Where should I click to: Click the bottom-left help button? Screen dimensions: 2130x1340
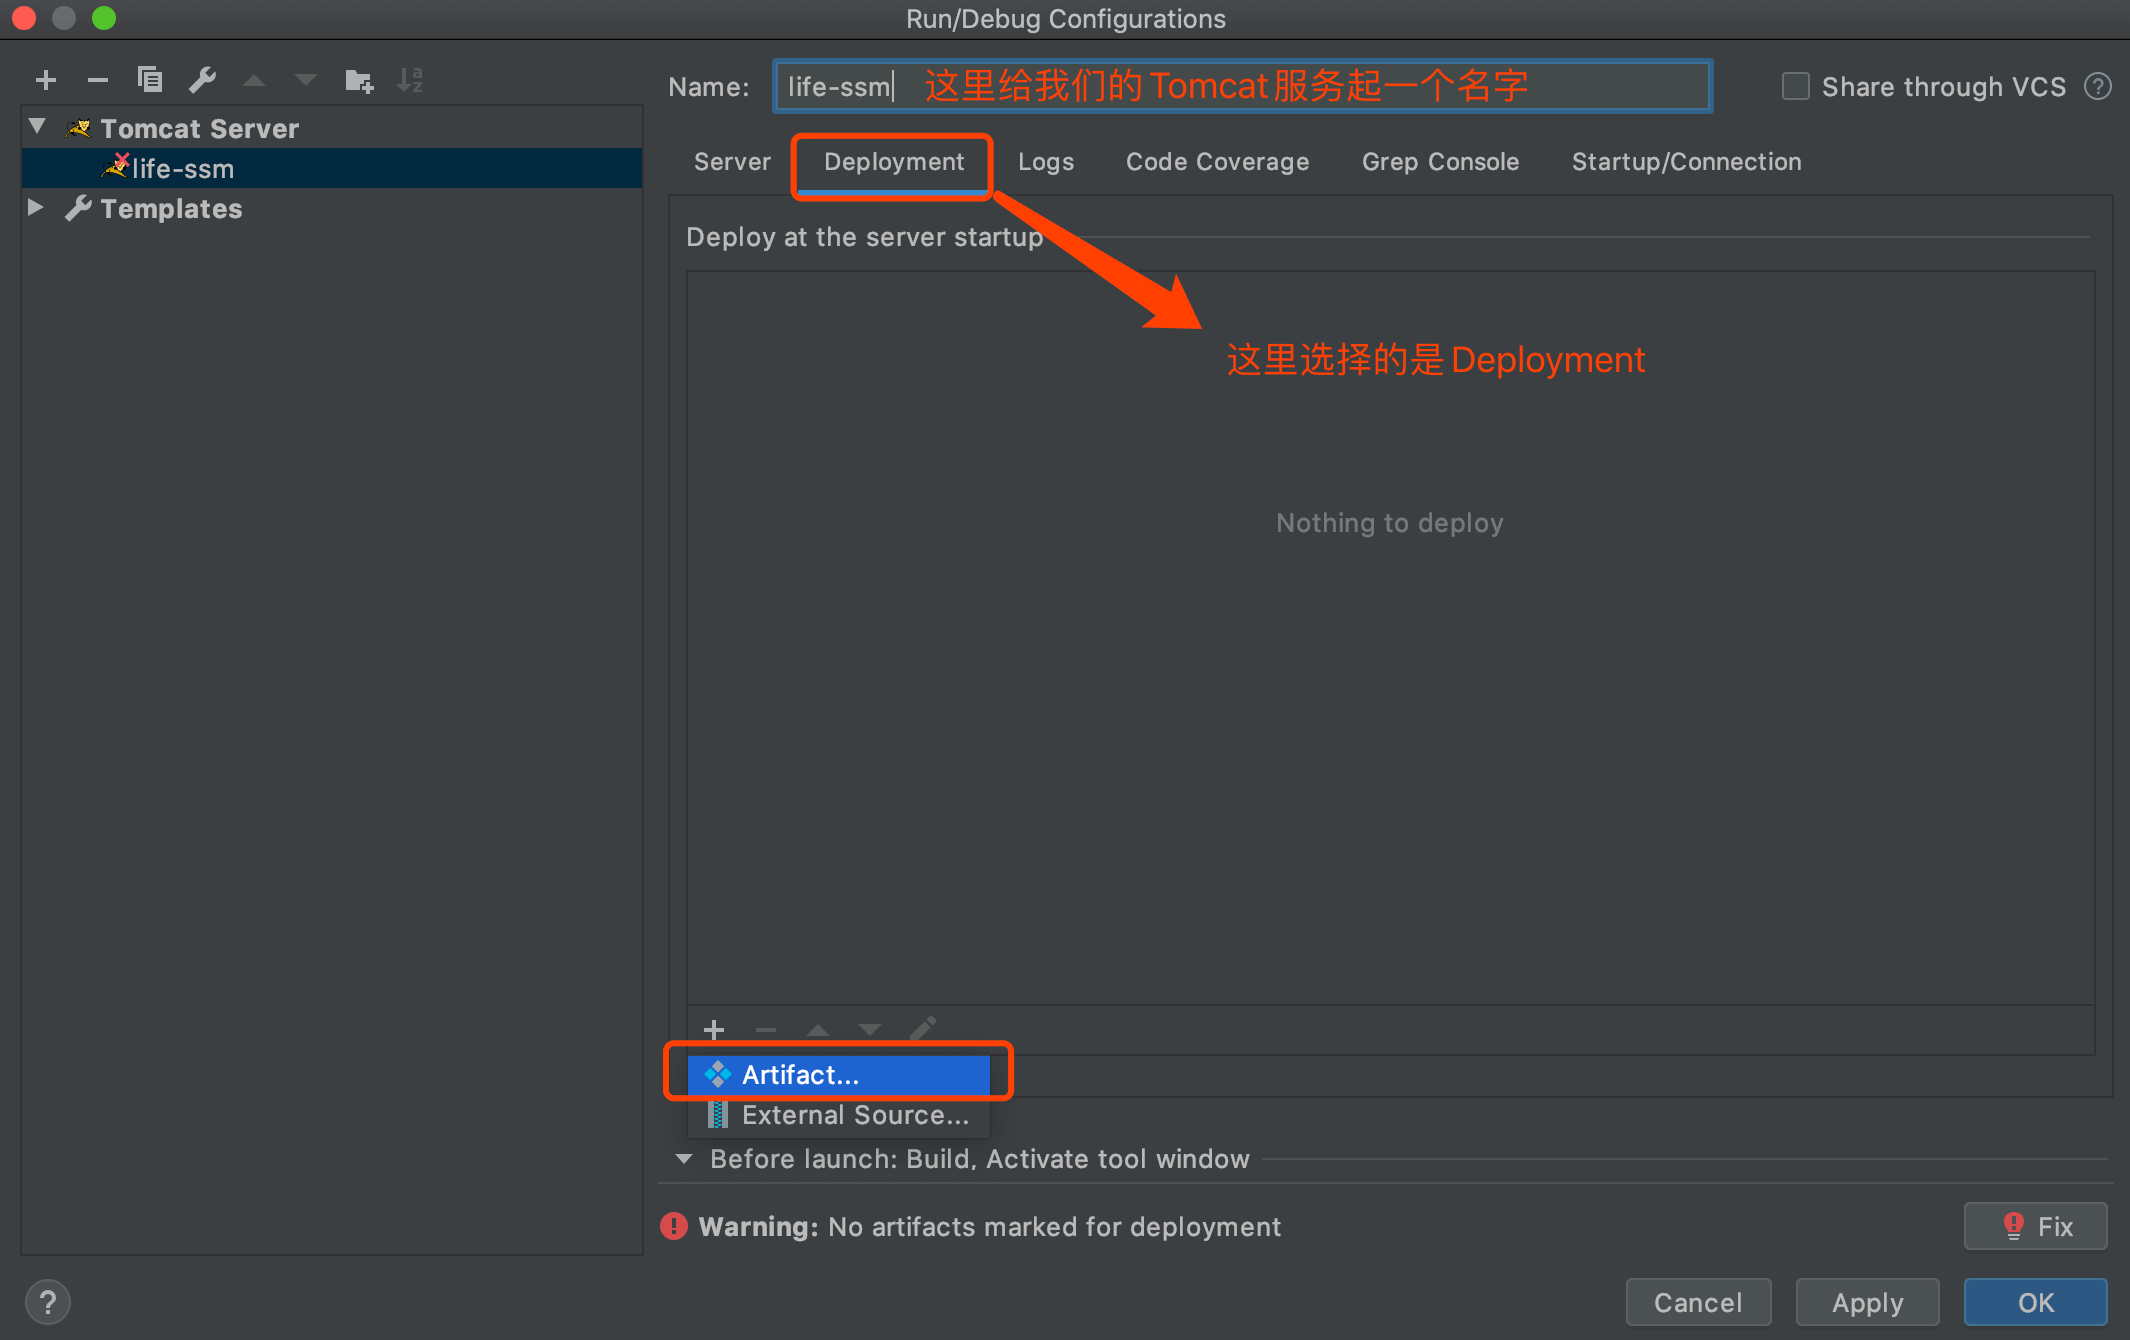click(47, 1302)
